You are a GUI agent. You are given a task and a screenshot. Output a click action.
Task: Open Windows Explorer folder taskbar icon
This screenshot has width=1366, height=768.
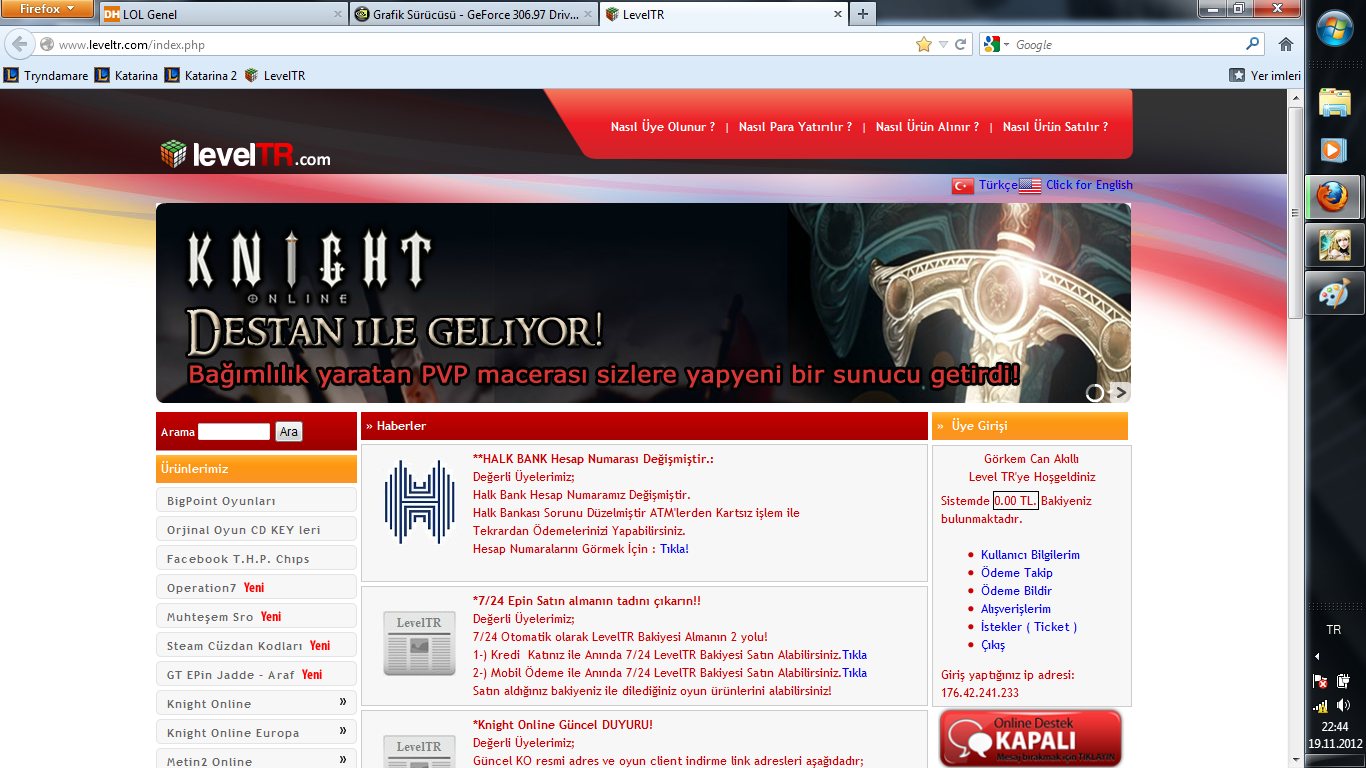point(1335,102)
